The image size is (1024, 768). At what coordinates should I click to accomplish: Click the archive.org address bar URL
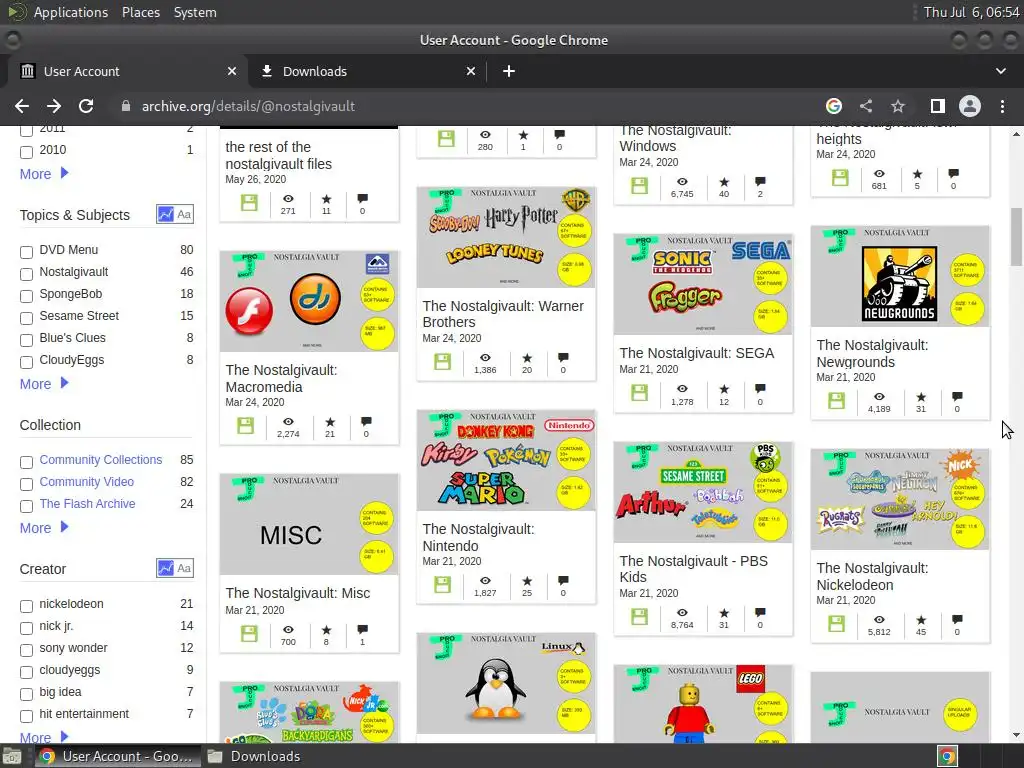click(x=248, y=106)
